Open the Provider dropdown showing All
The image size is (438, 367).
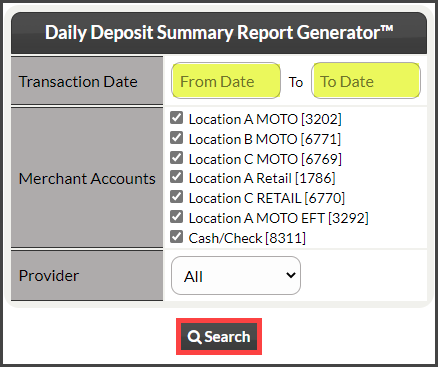[236, 275]
